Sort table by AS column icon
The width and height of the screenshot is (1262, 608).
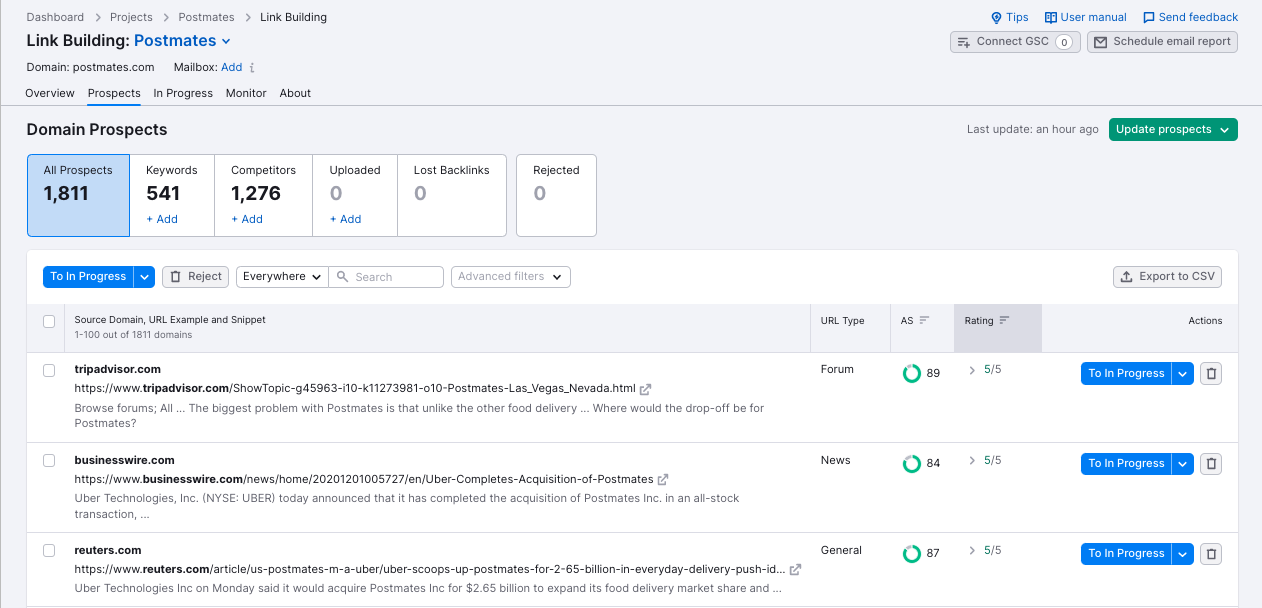pyautogui.click(x=924, y=321)
